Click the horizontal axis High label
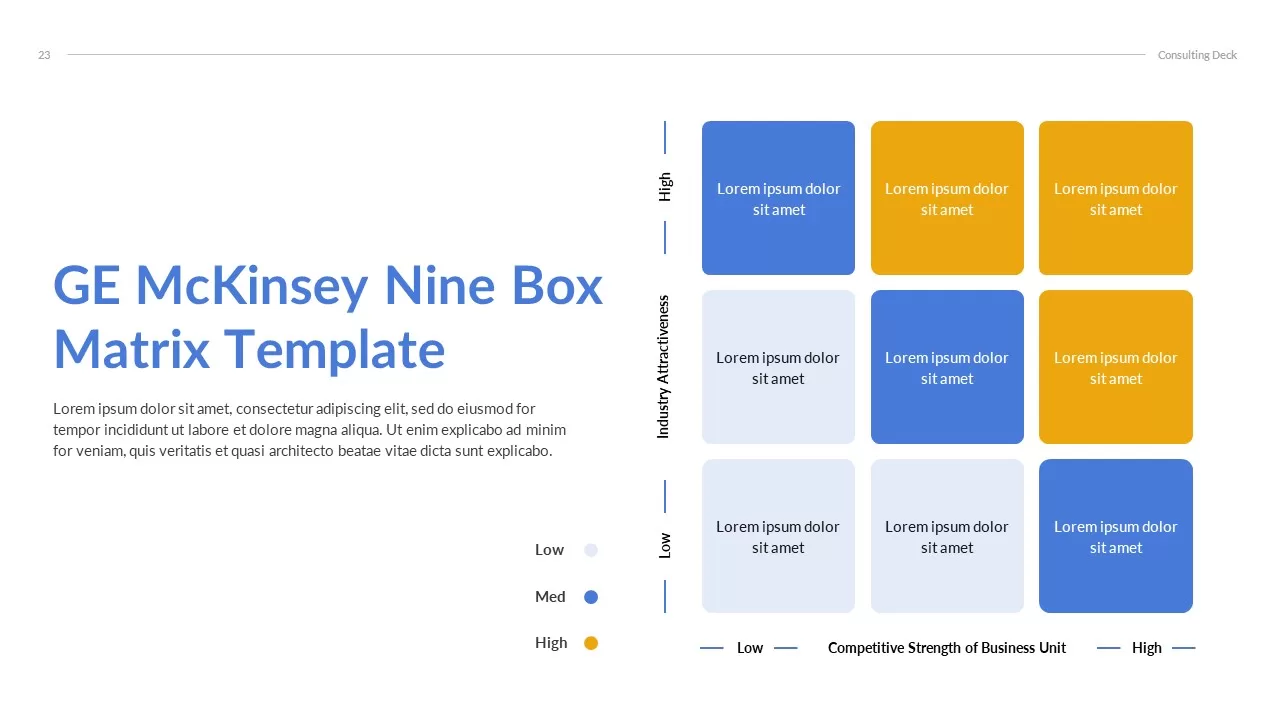The image size is (1280, 720). (x=1147, y=648)
